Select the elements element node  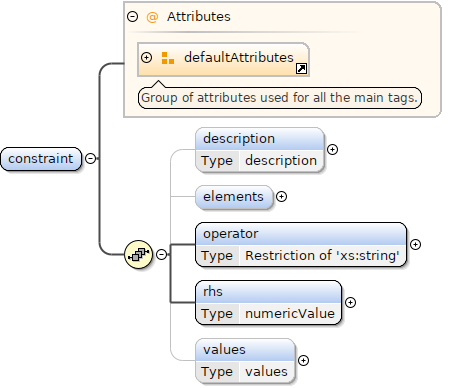[234, 197]
